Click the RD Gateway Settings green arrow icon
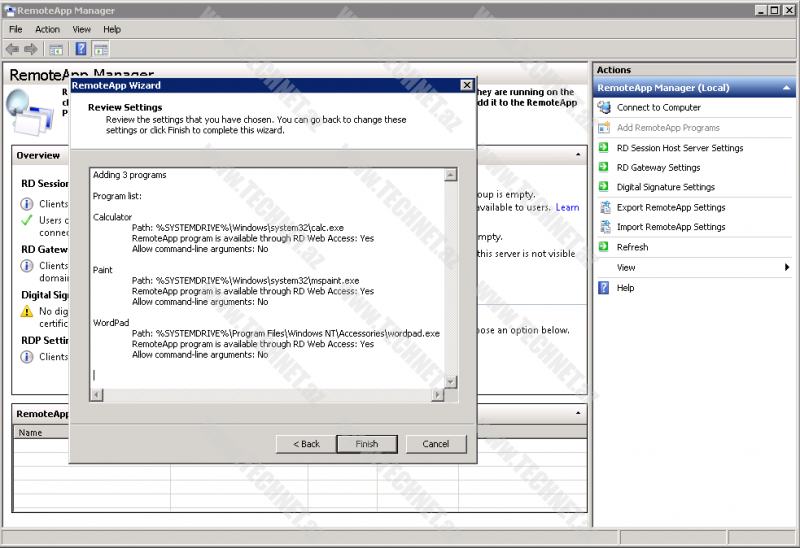 [604, 168]
